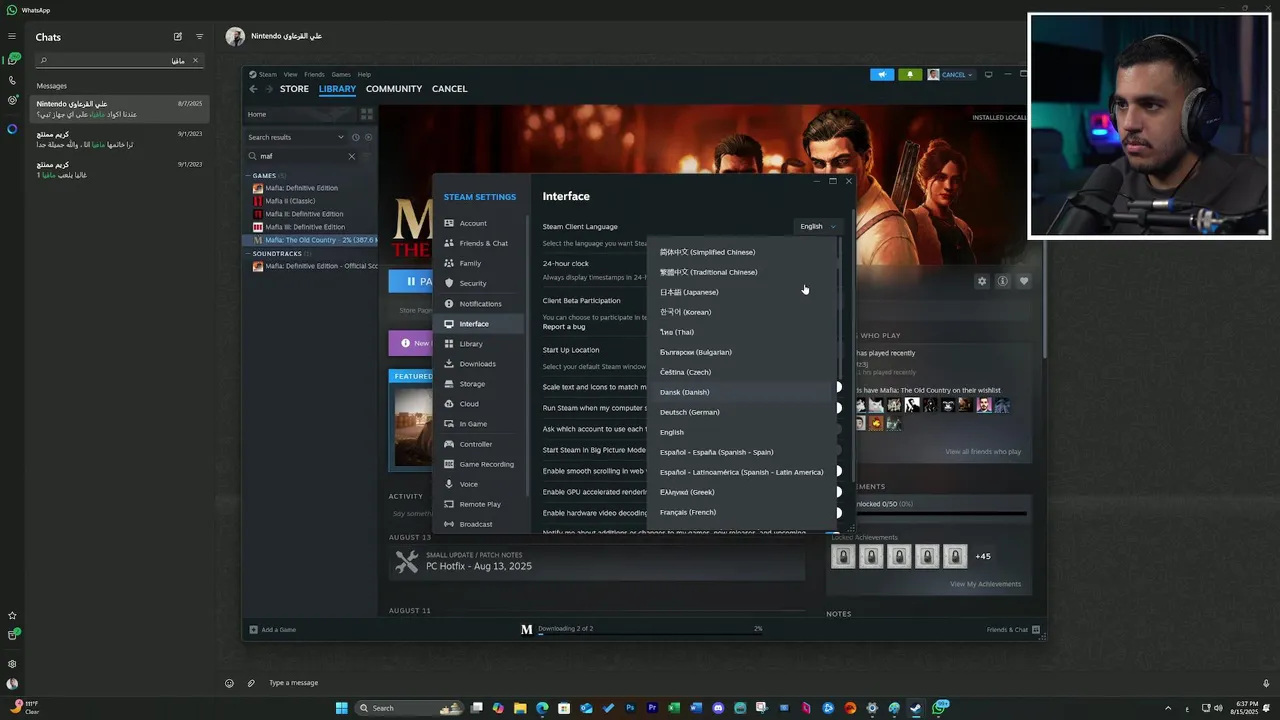Open the Game Recording settings section
Image resolution: width=1280 pixels, height=720 pixels.
(480, 463)
